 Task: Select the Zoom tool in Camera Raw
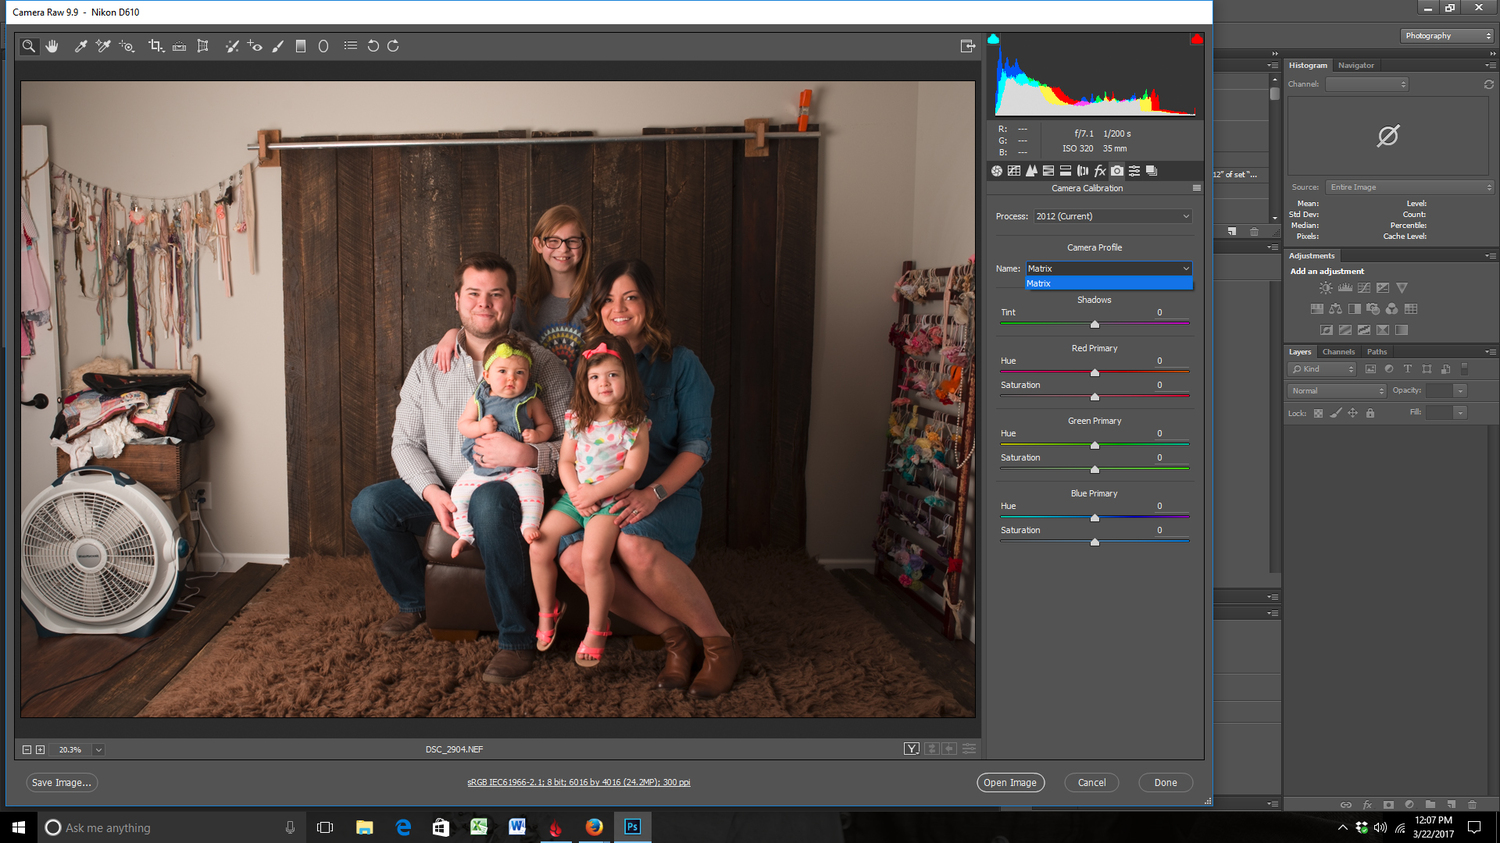pos(29,46)
